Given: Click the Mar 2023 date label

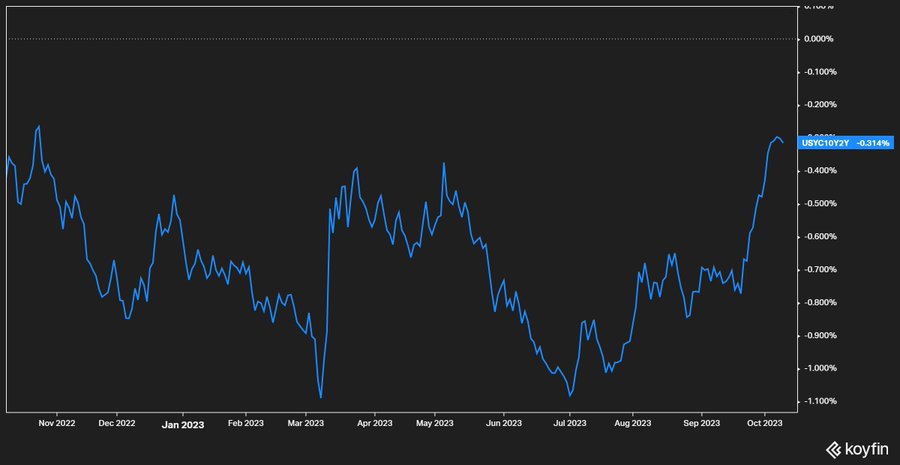Looking at the screenshot, I should [306, 423].
